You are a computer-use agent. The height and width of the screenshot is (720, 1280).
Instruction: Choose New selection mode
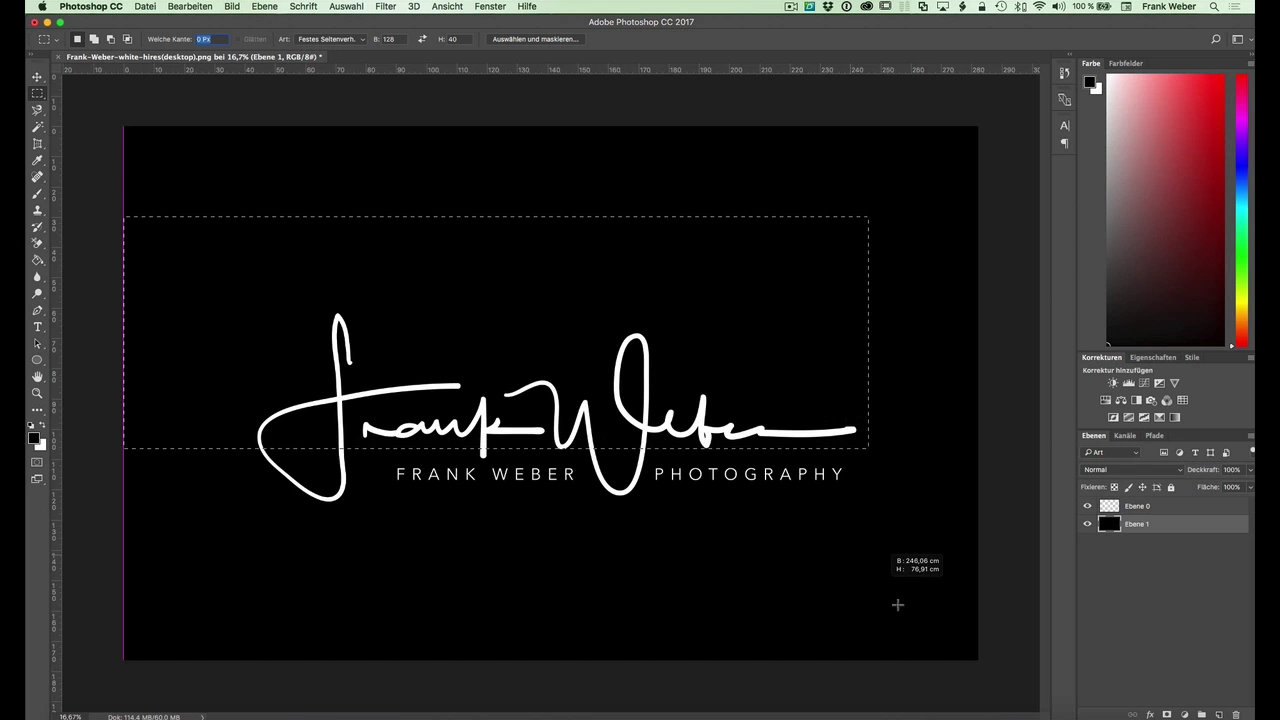[x=77, y=39]
